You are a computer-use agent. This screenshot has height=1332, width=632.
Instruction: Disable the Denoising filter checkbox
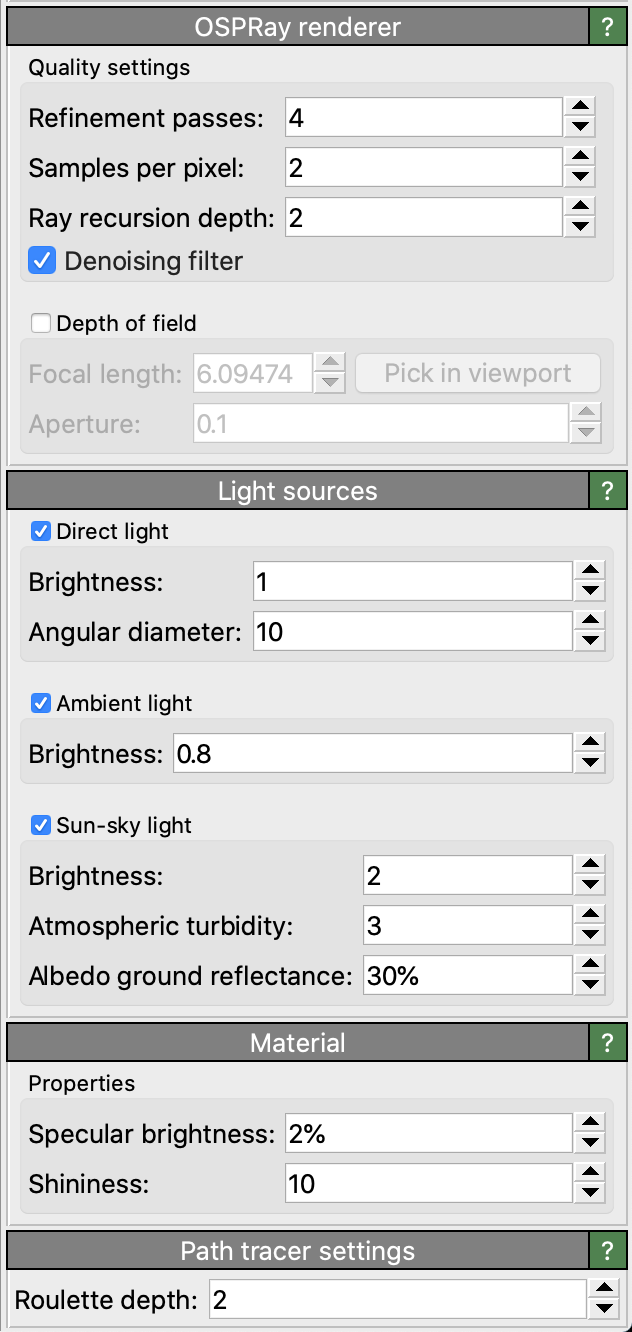[x=42, y=262]
